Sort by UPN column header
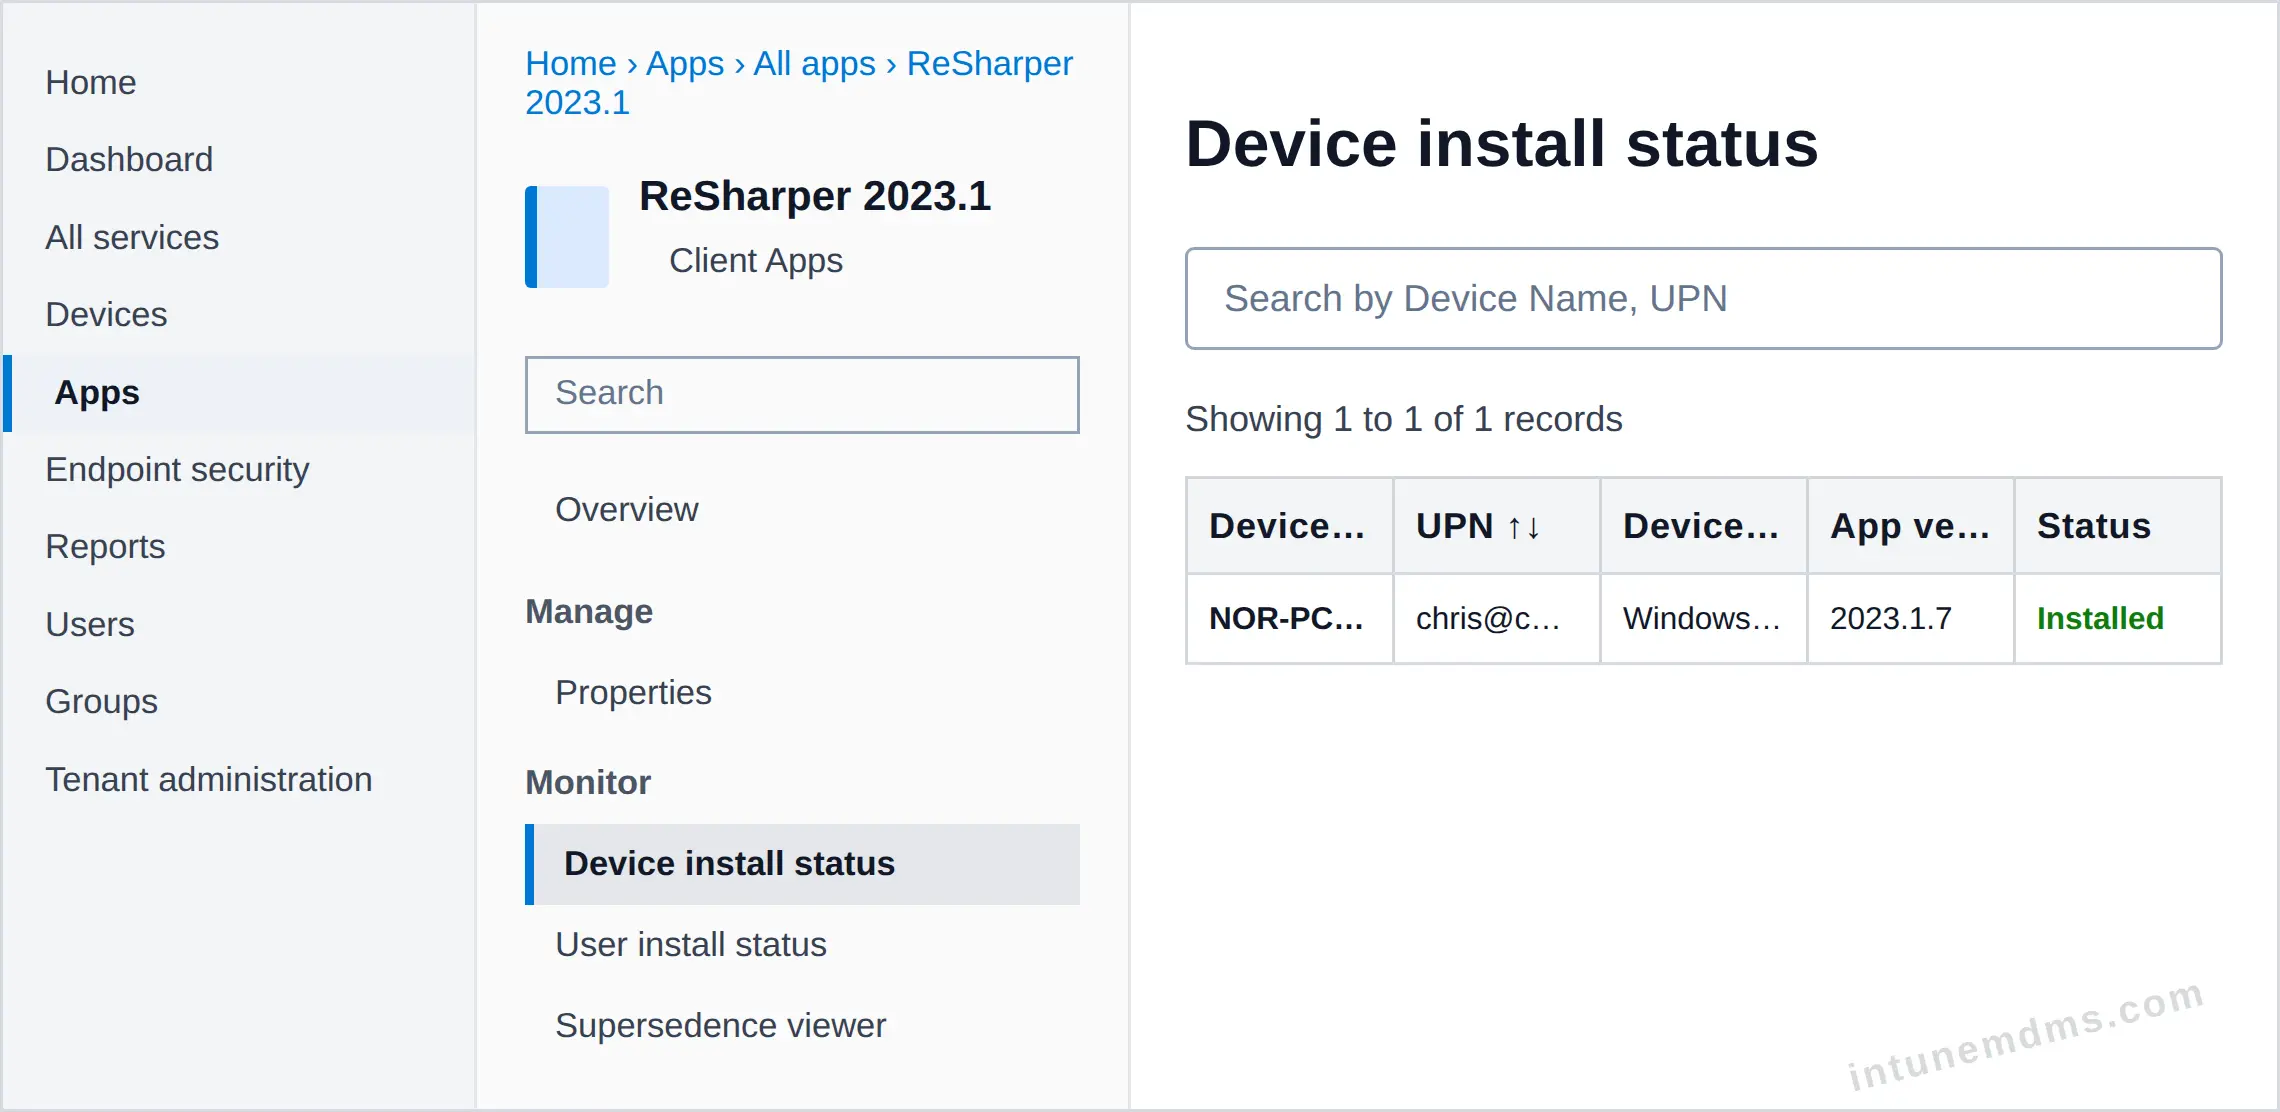This screenshot has width=2280, height=1112. click(1497, 526)
